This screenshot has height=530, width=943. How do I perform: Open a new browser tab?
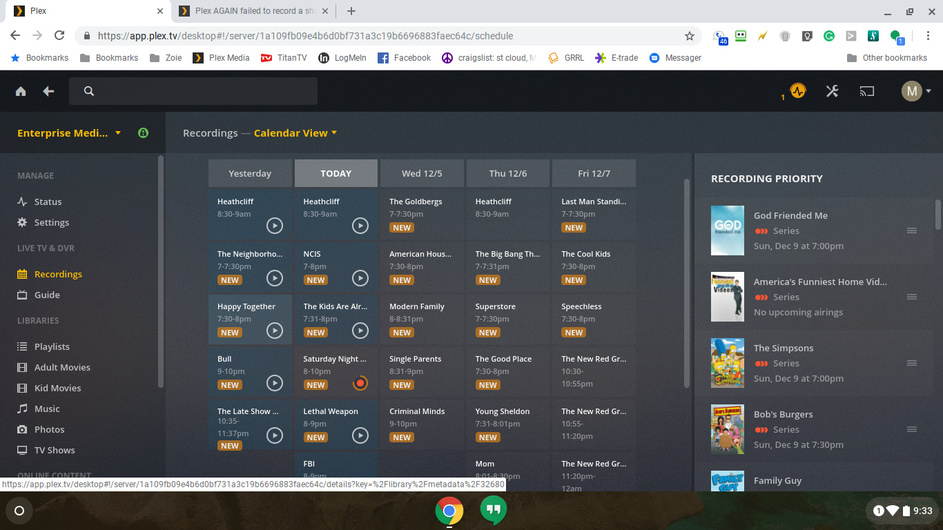pos(351,11)
